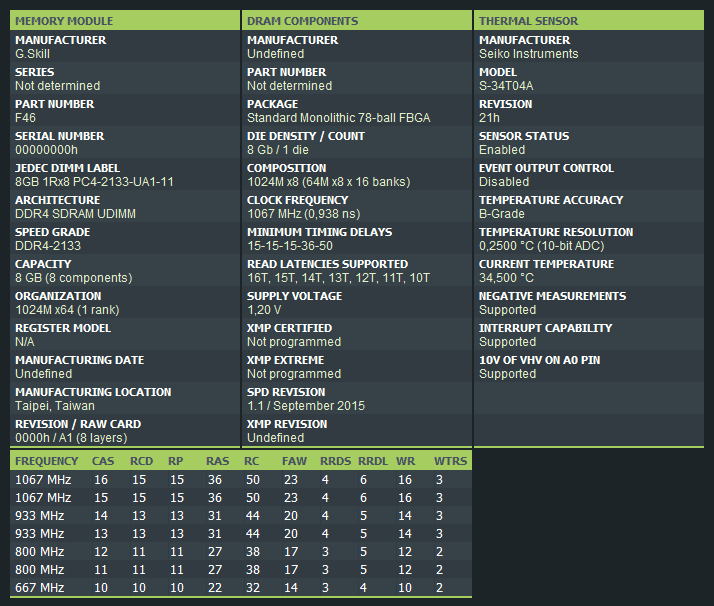
Task: Select the MANUFACTURING DATE label
Action: (79, 360)
